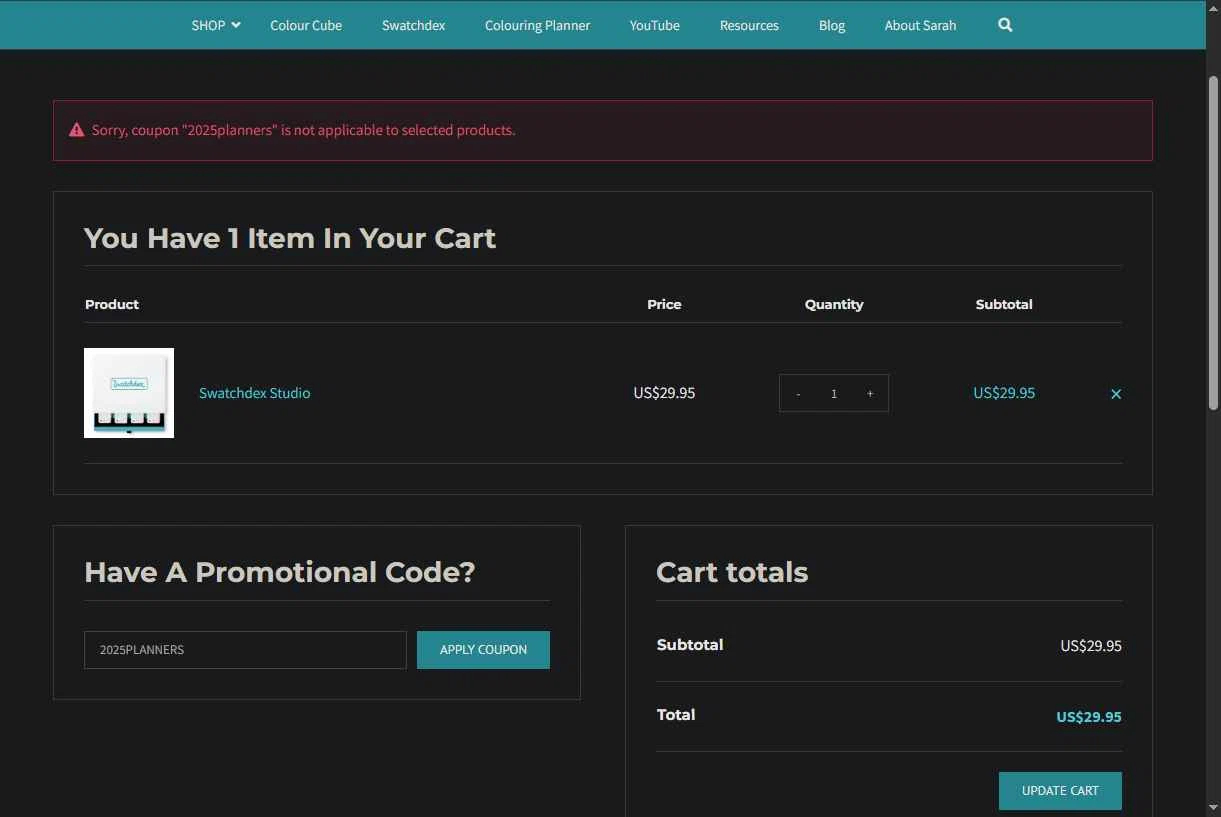Click the Have A Promotional Code heading
Image resolution: width=1221 pixels, height=817 pixels.
pos(280,572)
